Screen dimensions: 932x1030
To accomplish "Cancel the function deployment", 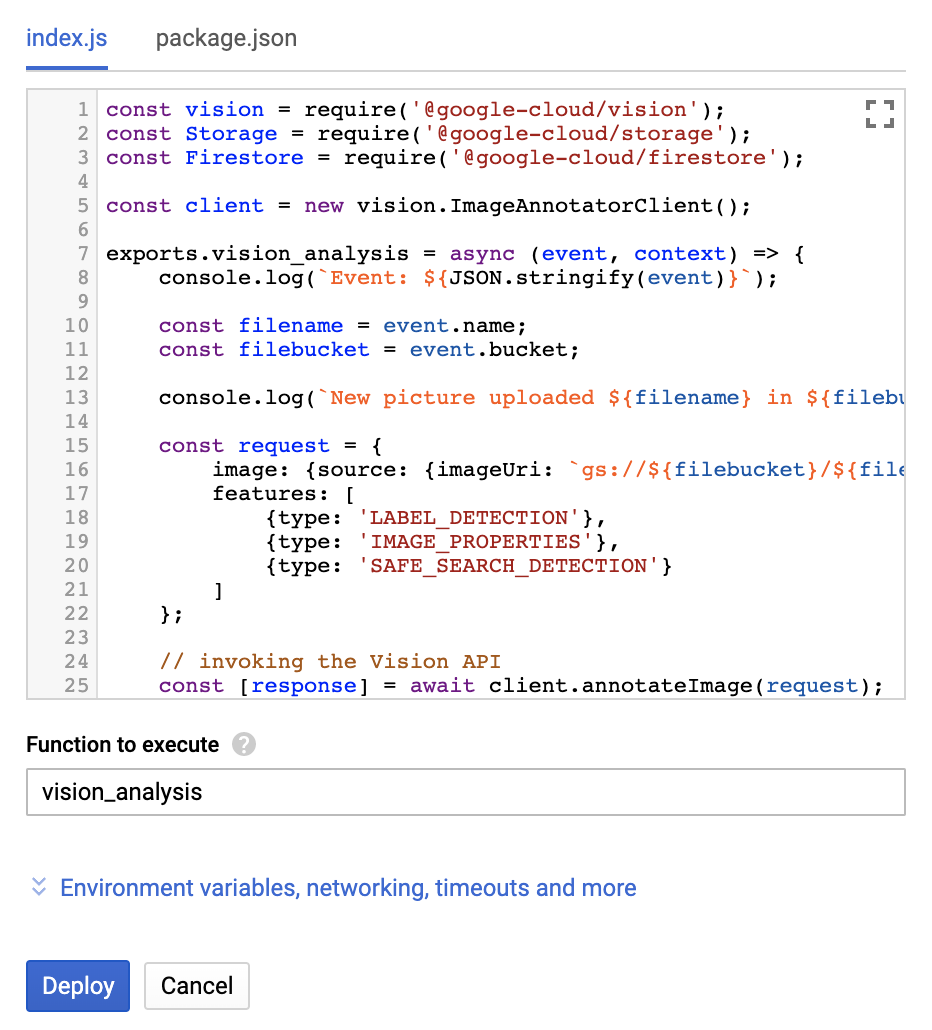I will [196, 986].
